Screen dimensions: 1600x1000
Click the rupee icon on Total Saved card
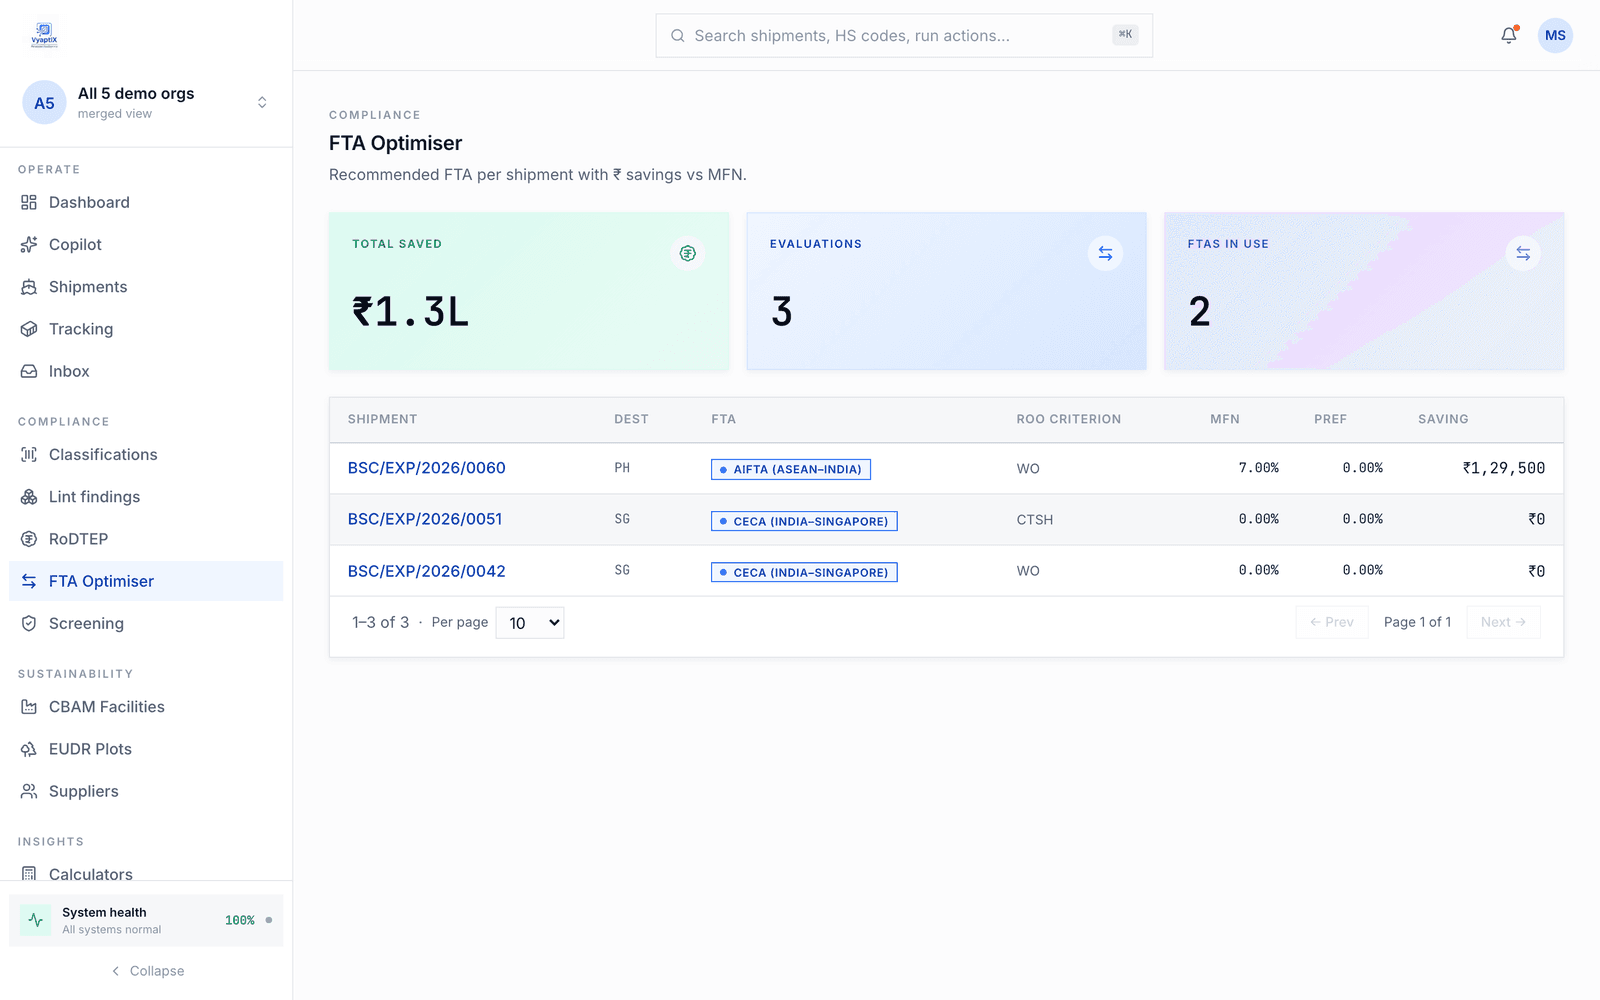point(688,253)
